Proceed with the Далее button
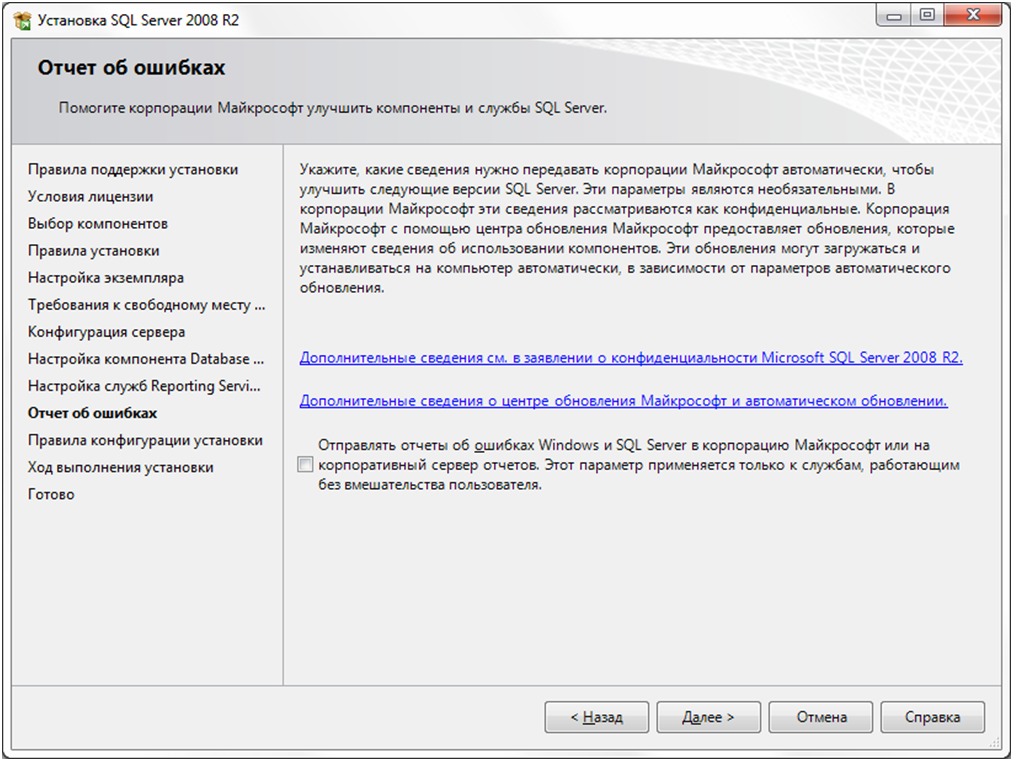The width and height of the screenshot is (1013, 761). (x=708, y=717)
